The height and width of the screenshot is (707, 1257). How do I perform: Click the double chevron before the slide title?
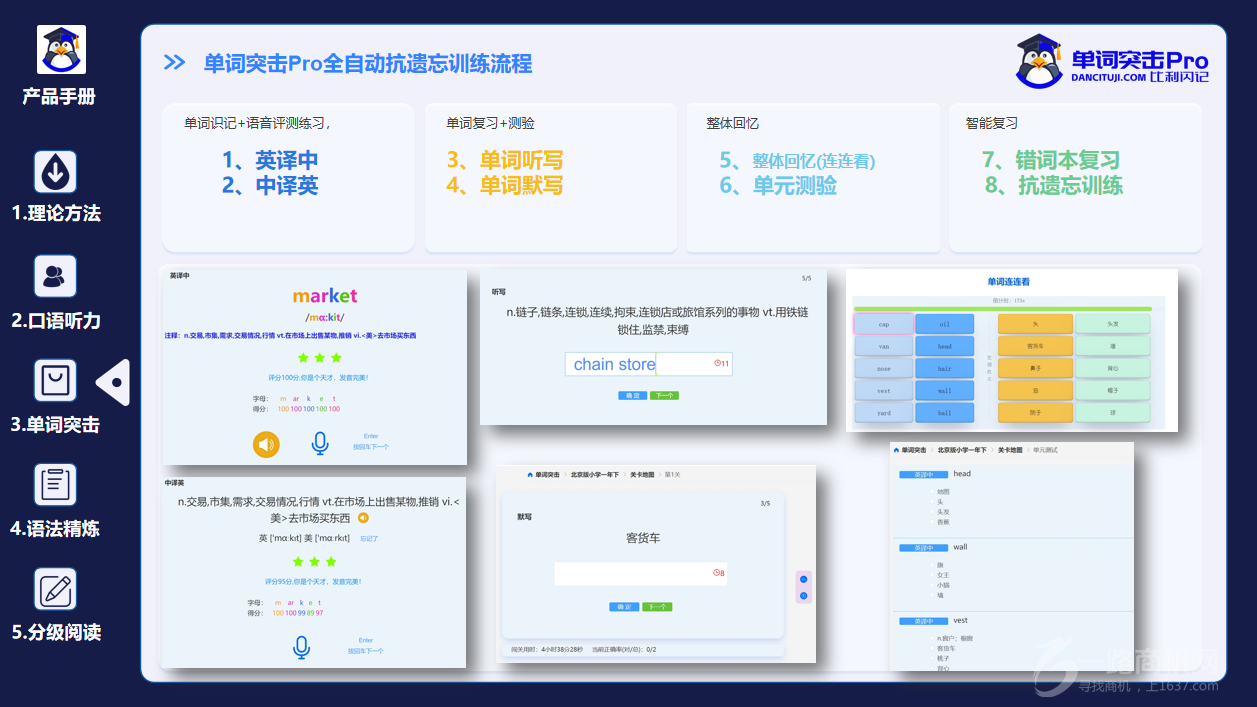coord(174,63)
